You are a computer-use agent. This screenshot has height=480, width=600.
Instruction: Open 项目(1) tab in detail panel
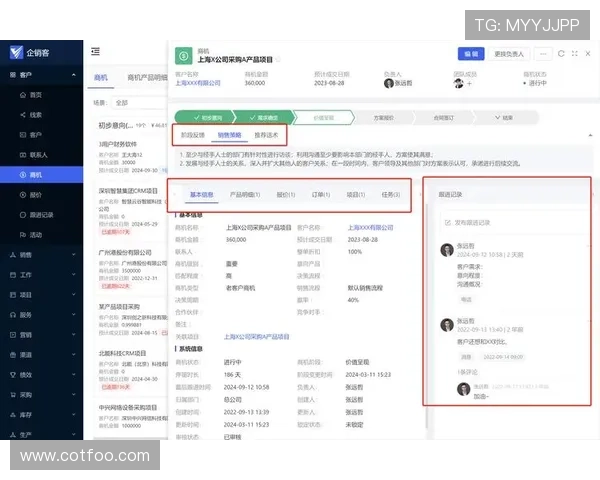355,194
